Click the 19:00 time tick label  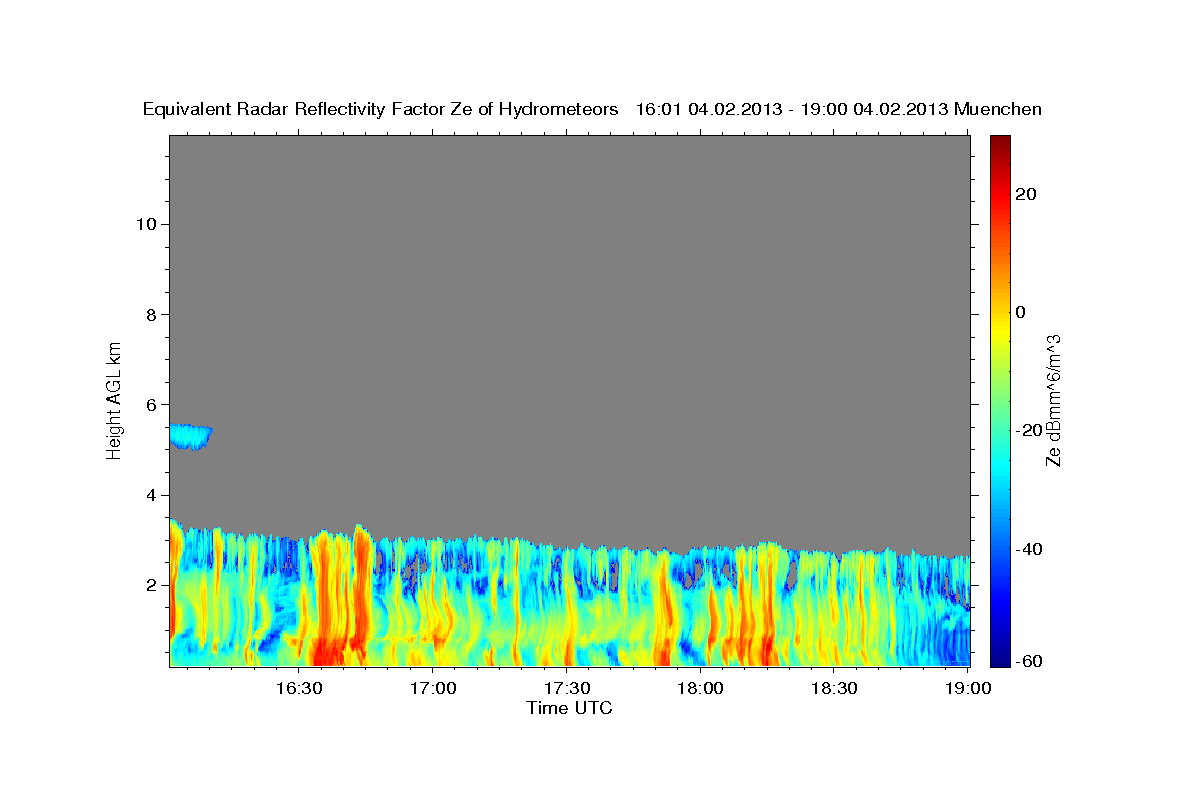[969, 688]
